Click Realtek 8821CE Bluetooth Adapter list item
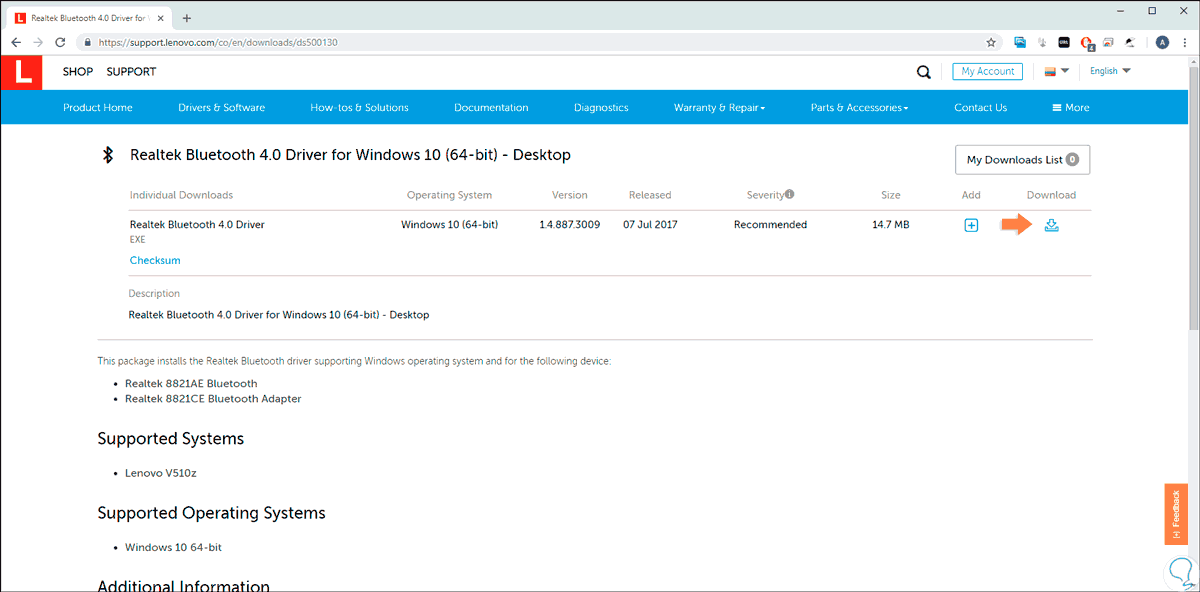 [x=213, y=399]
